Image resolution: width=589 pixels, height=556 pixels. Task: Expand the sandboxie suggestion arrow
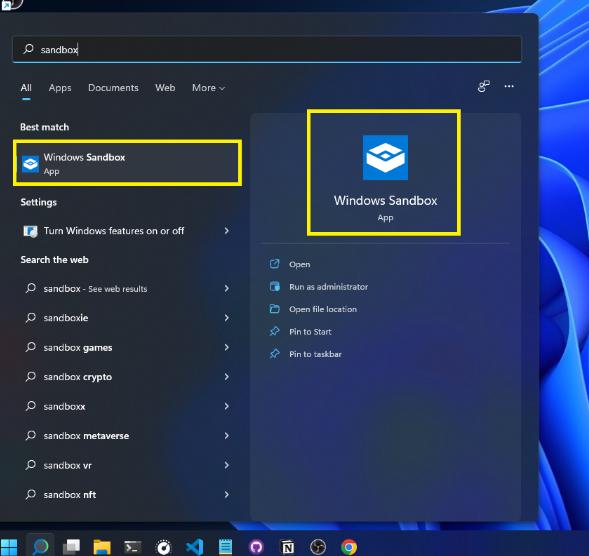coord(227,318)
